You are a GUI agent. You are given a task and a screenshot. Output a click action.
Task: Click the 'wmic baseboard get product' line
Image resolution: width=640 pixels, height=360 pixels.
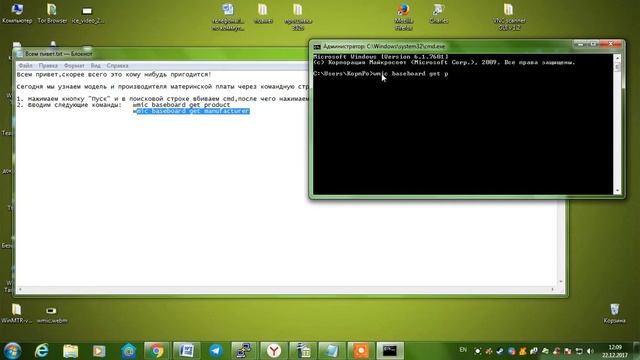181,105
